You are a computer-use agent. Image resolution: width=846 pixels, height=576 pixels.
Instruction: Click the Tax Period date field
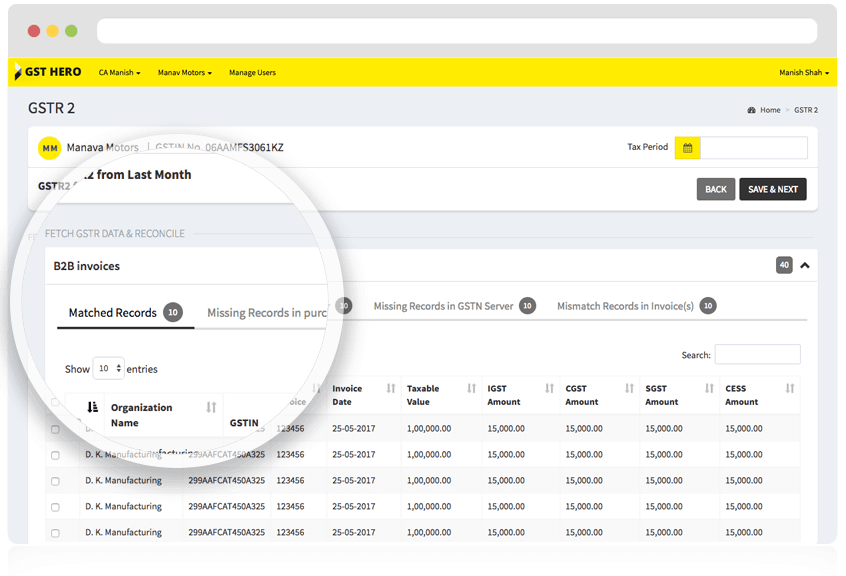pos(754,148)
